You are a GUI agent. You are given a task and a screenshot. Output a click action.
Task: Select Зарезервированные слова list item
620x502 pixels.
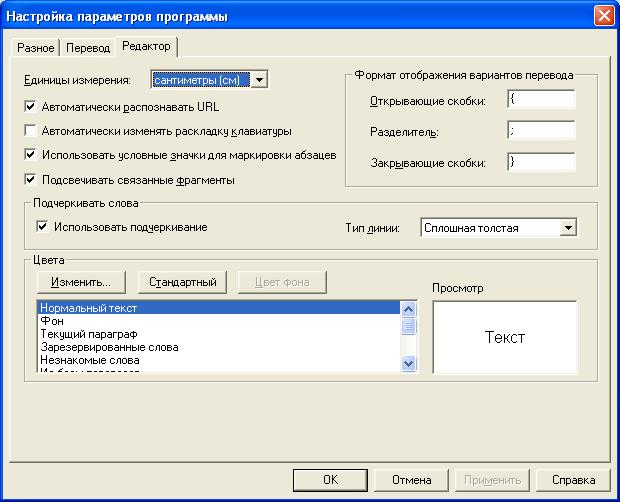tap(219, 347)
